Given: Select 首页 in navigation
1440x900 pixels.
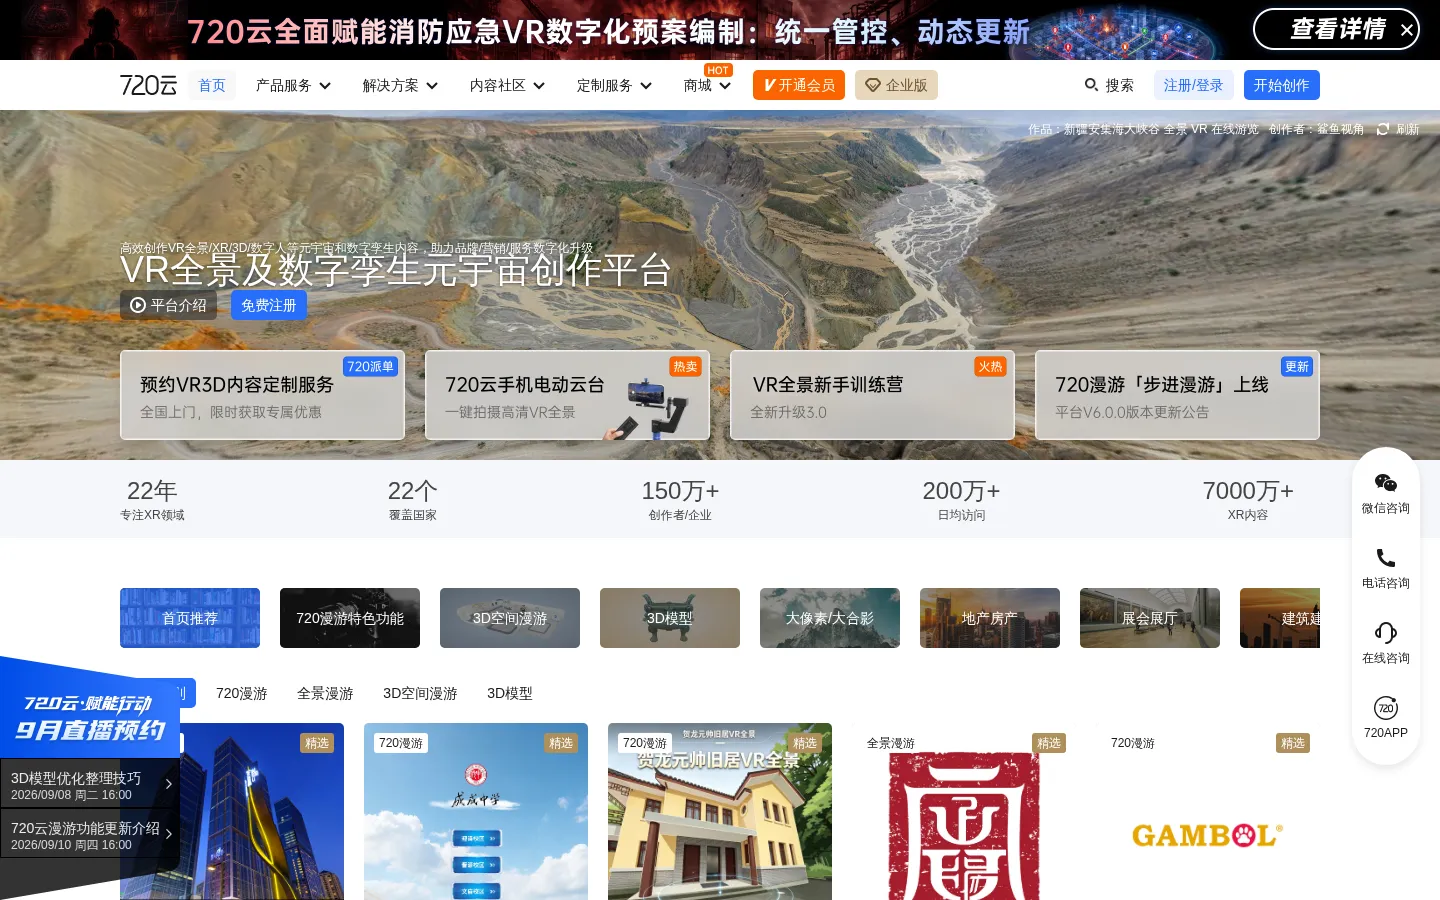Looking at the screenshot, I should point(212,85).
